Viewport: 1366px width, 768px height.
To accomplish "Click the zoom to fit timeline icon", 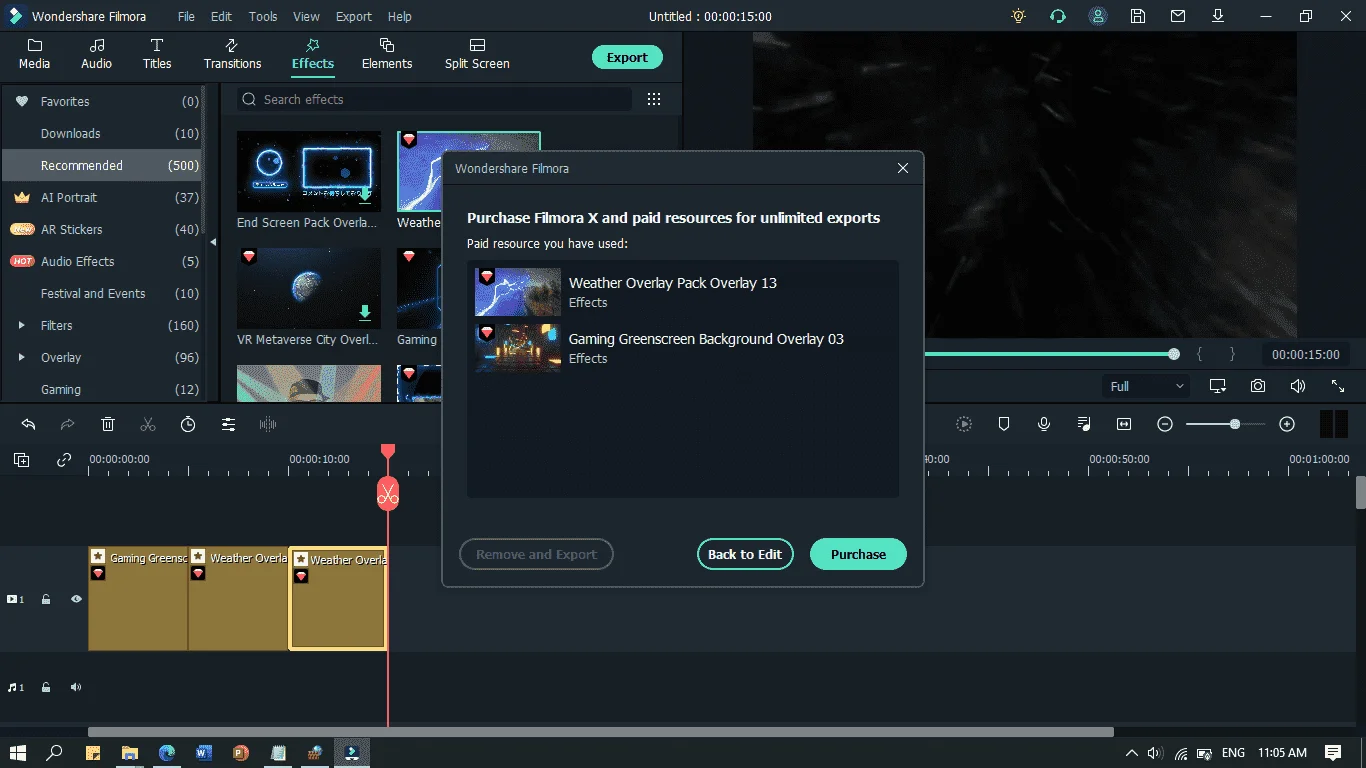I will [1124, 424].
